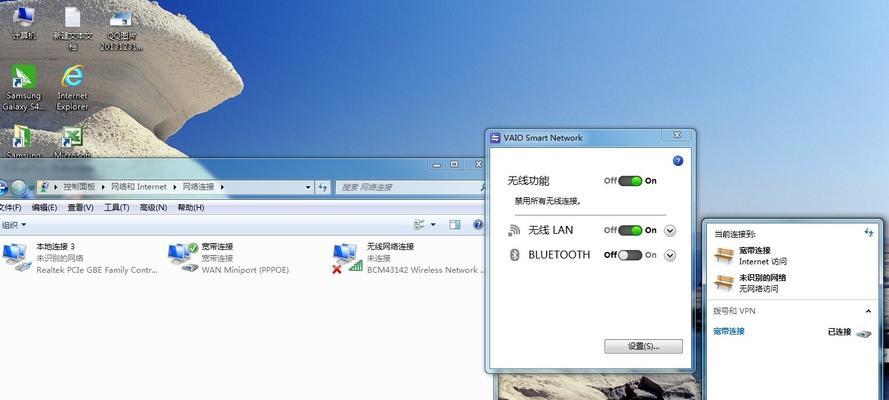
Task: Expand the 无线 LAN options chevron
Action: pyautogui.click(x=670, y=231)
